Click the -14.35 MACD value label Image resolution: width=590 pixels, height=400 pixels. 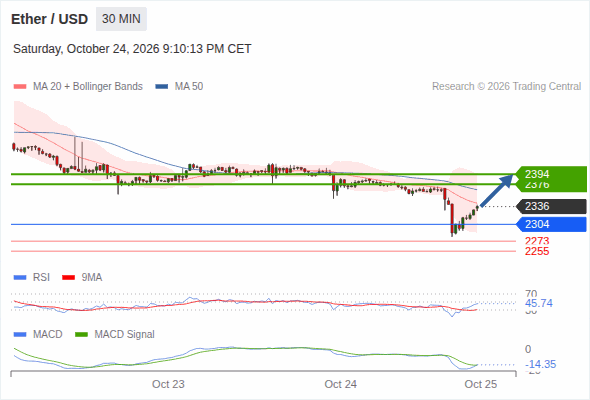point(540,364)
